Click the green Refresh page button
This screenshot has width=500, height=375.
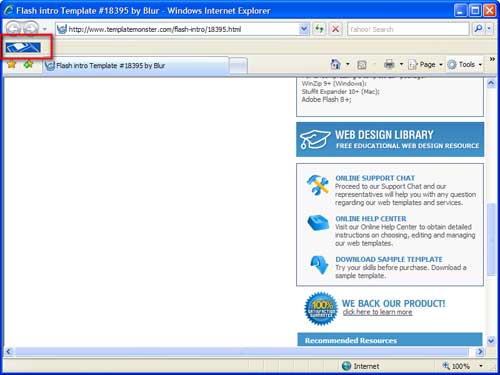click(x=319, y=29)
